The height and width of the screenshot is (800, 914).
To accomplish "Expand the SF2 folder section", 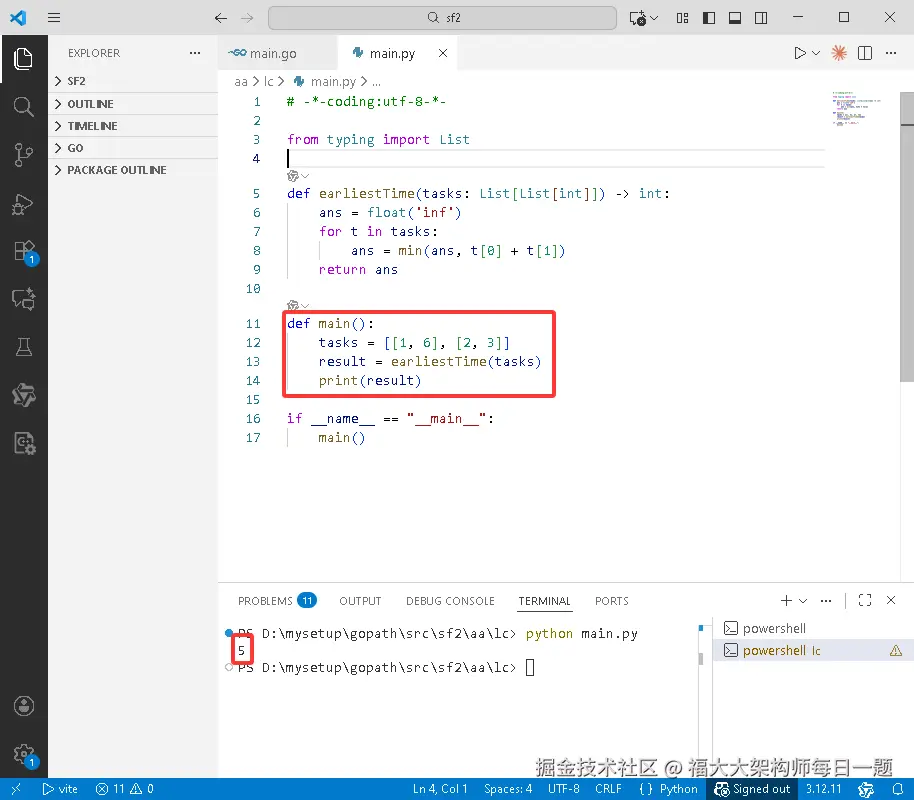I will click(x=134, y=81).
